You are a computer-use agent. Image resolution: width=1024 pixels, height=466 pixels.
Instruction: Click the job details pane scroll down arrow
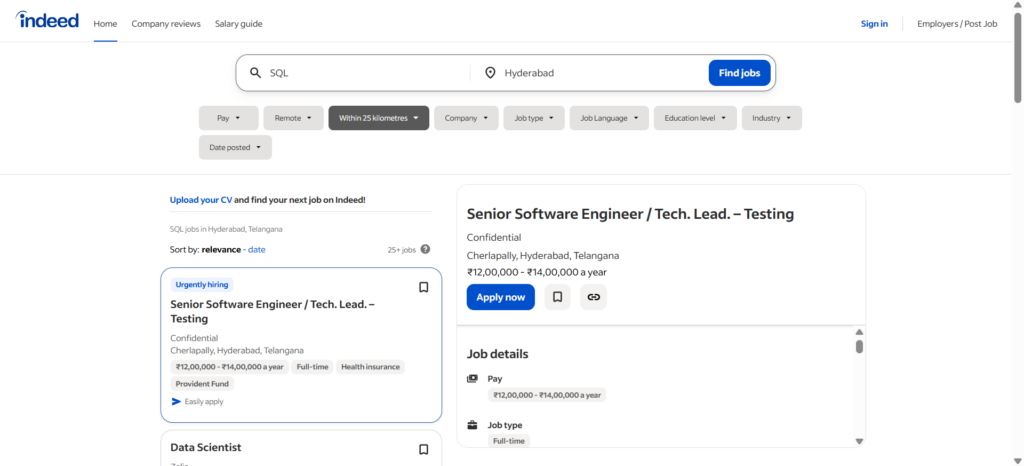tap(859, 441)
